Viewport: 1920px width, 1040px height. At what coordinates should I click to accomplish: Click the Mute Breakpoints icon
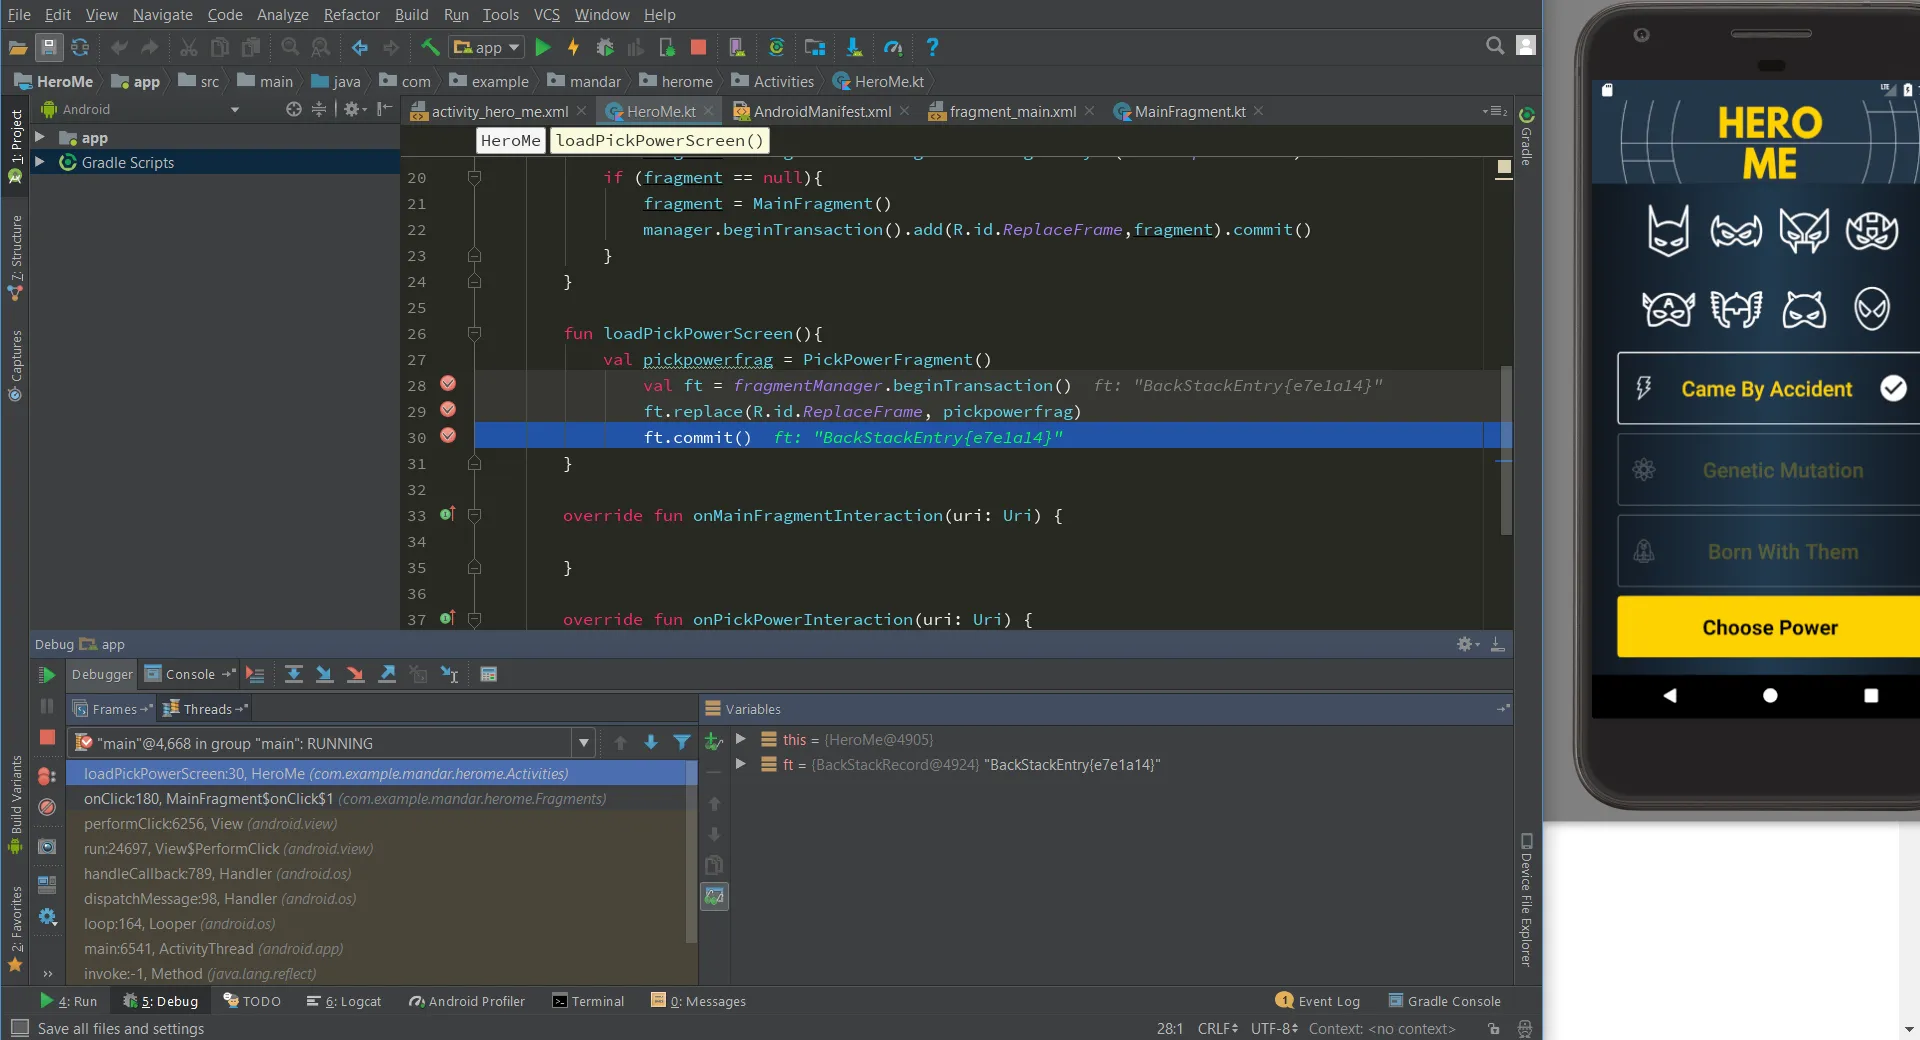[47, 807]
